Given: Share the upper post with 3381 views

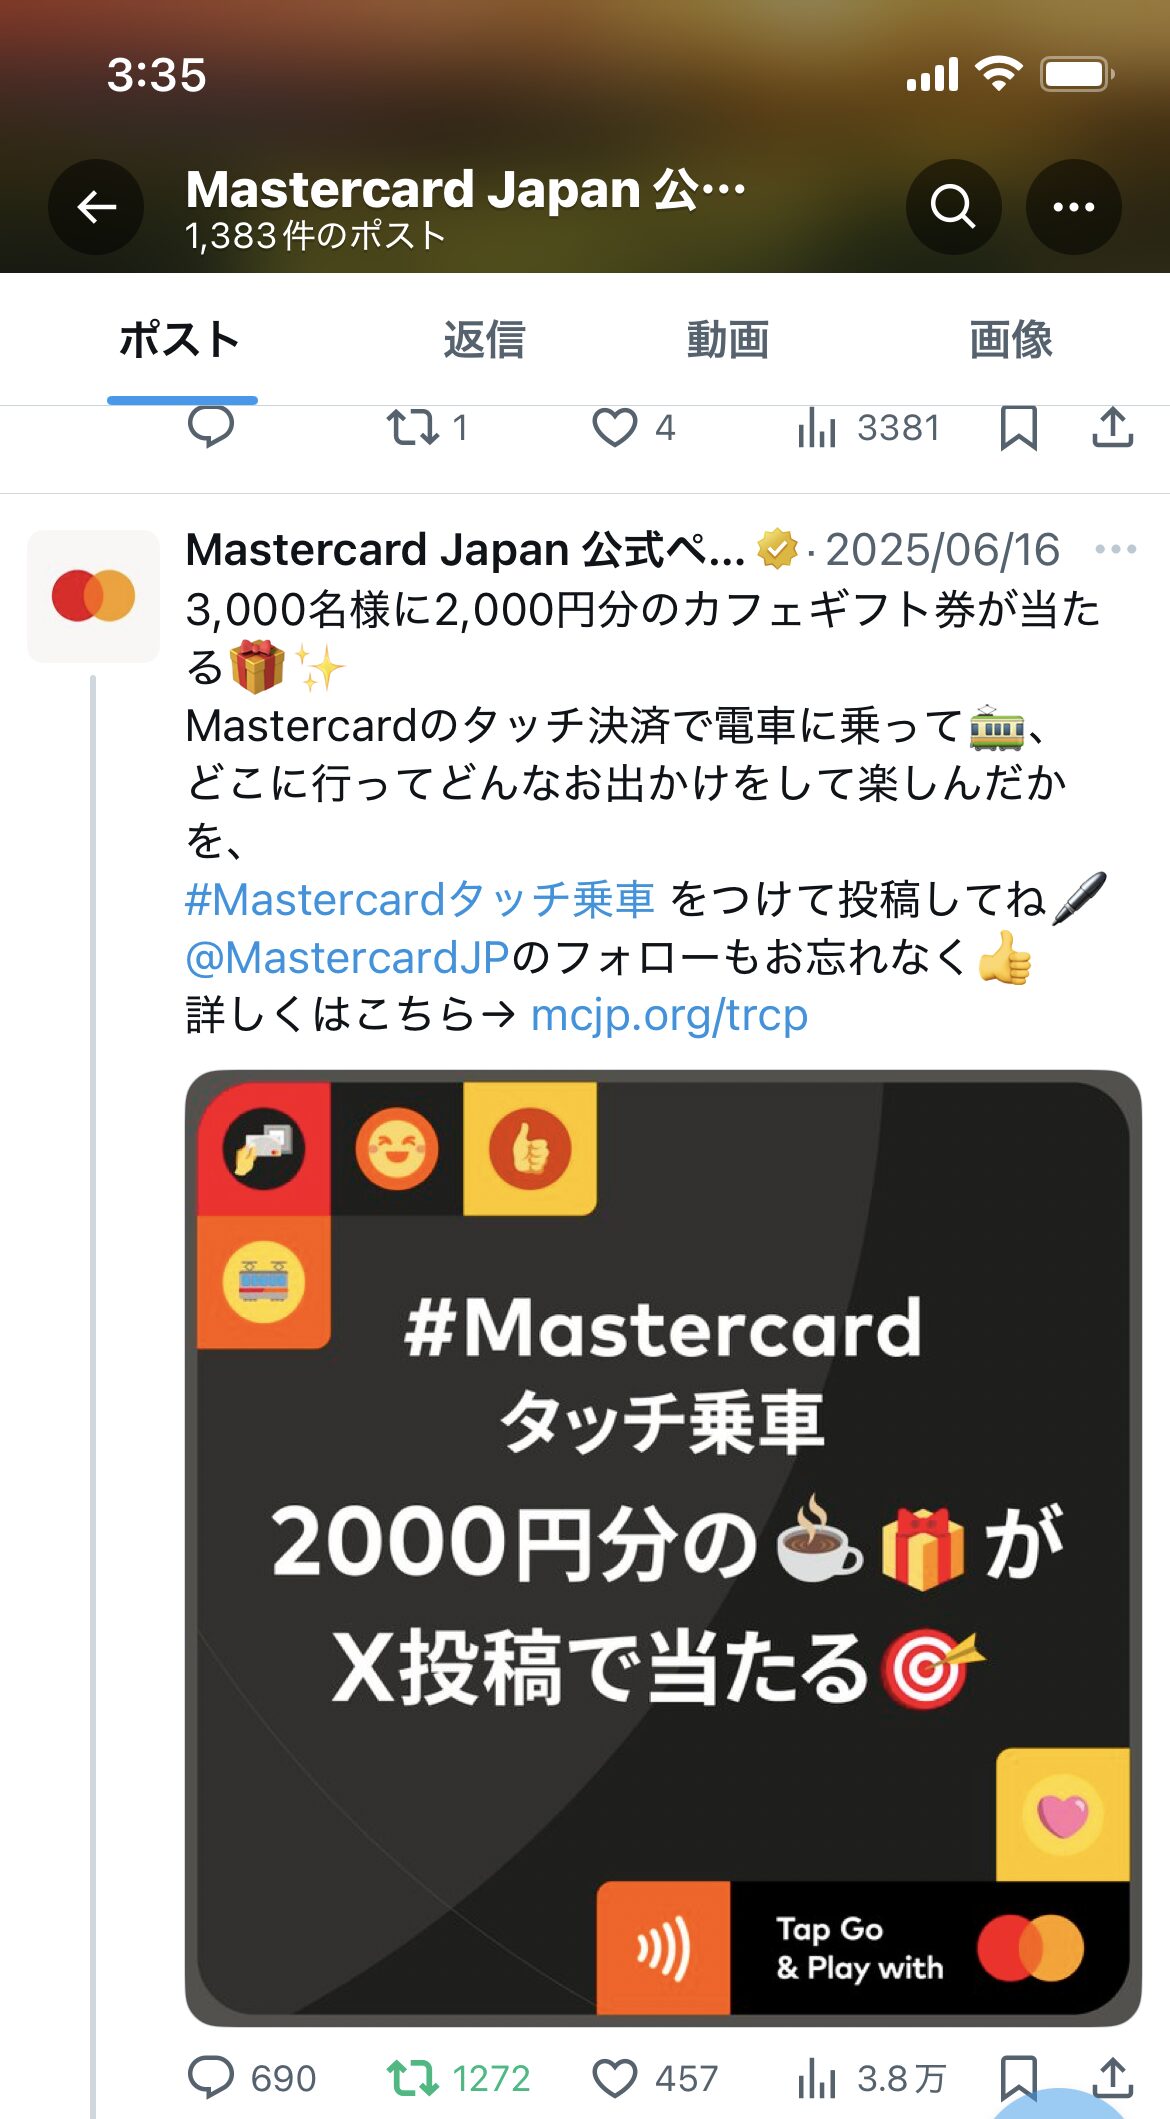Looking at the screenshot, I should pos(1112,428).
